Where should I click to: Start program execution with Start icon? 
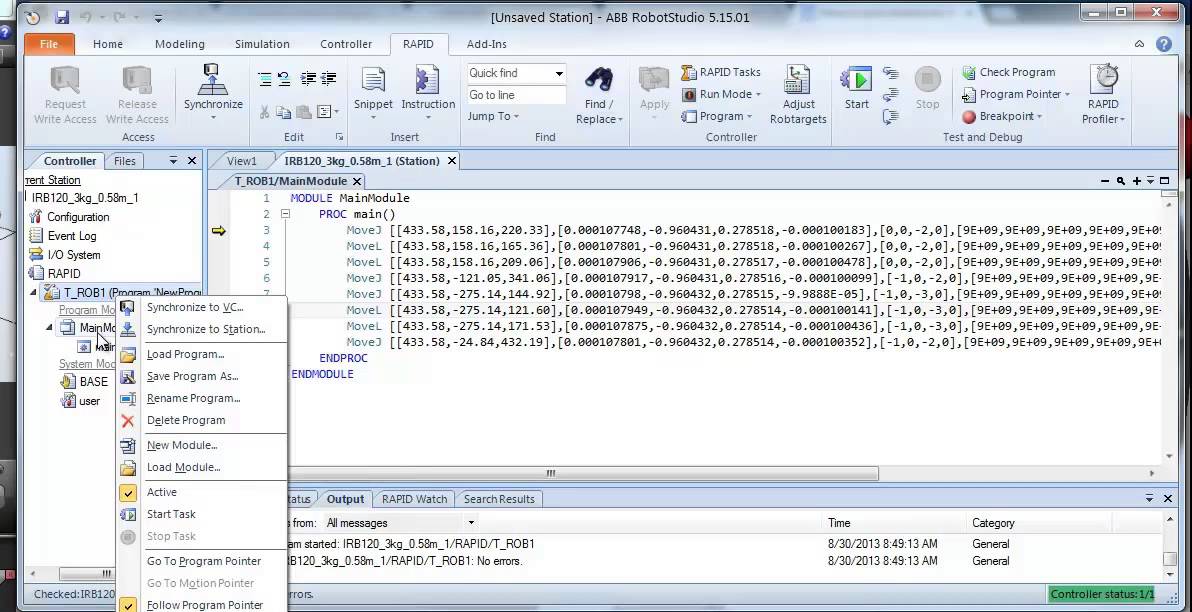tap(857, 80)
